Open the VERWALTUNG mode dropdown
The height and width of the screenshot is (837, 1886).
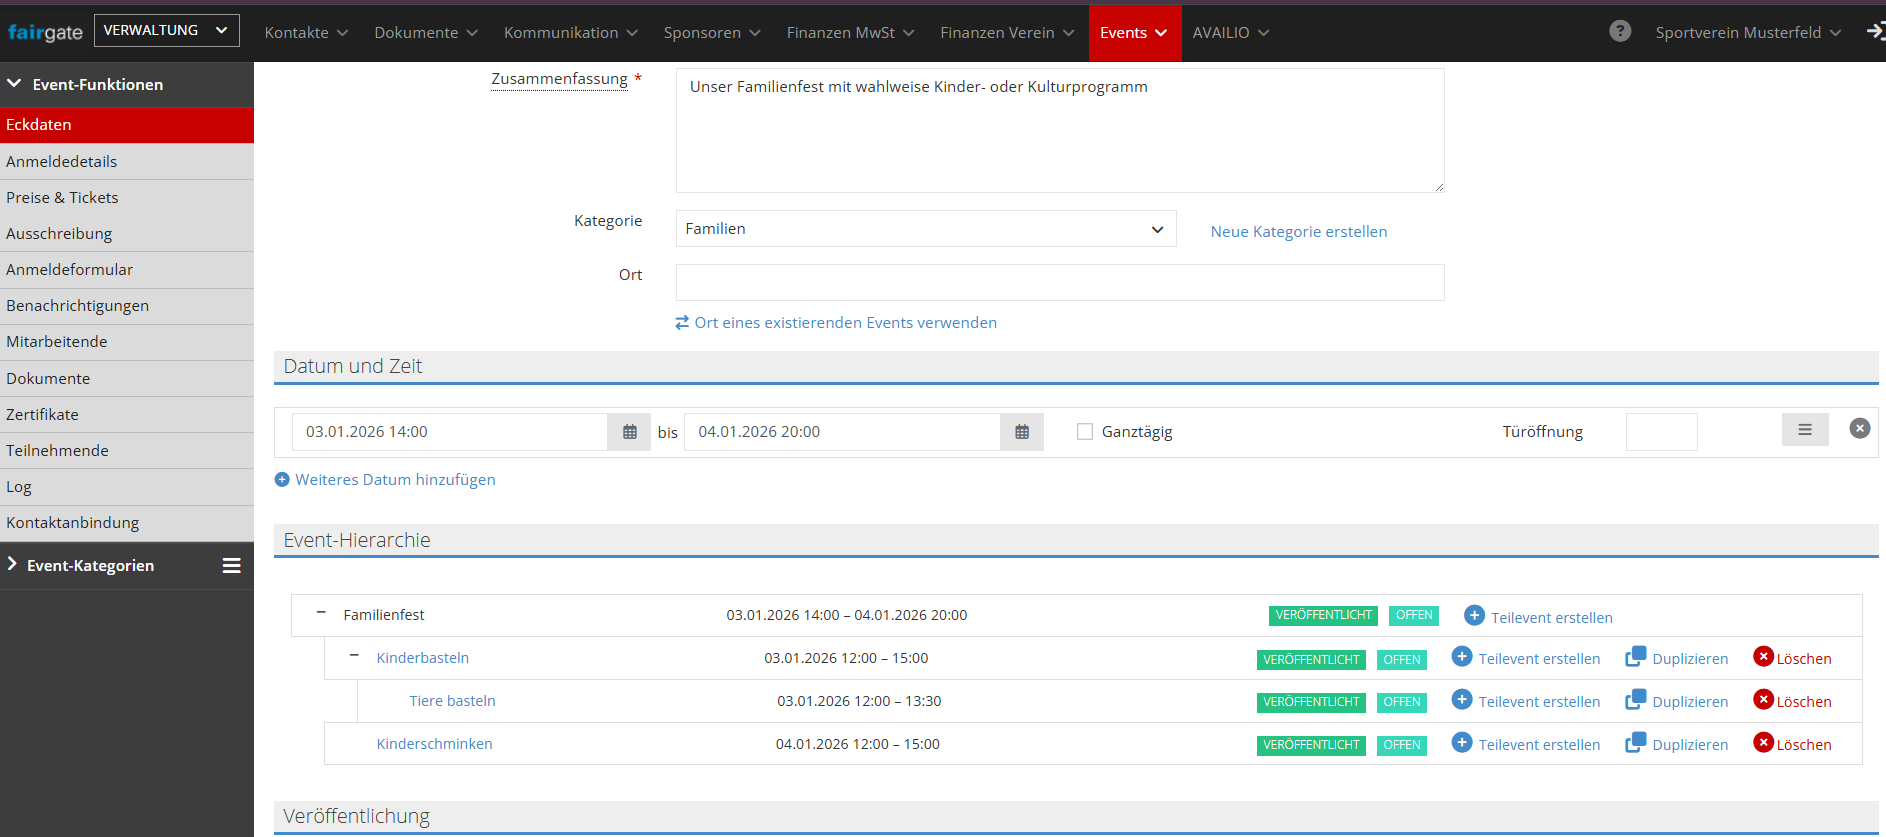point(166,31)
